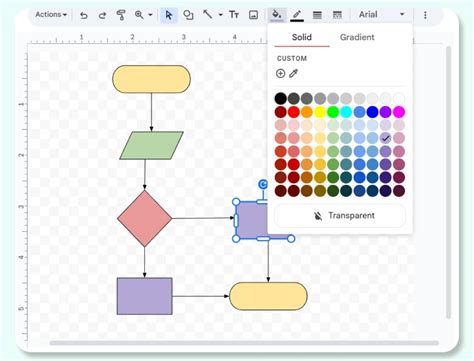The height and width of the screenshot is (361, 474).
Task: Click the horizontal scrollbar at the bottom
Action: click(244, 343)
